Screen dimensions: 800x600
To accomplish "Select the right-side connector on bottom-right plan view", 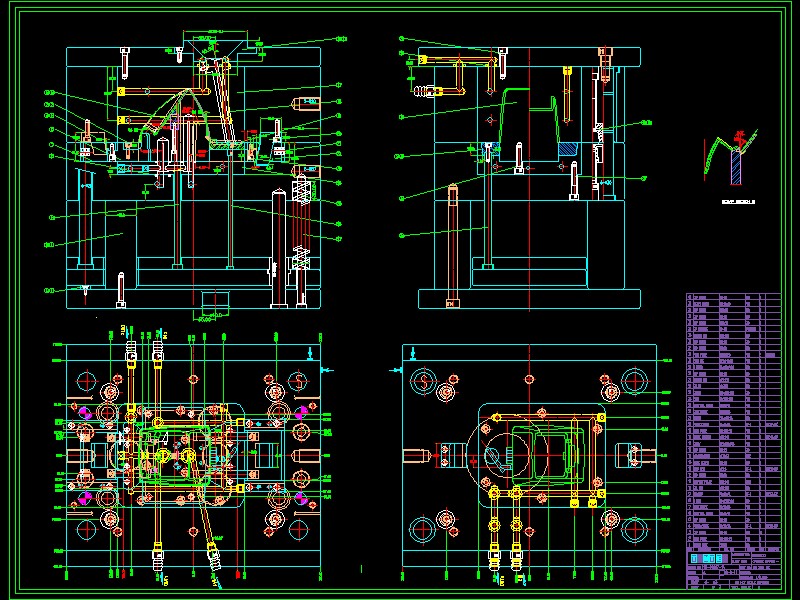I will [x=639, y=456].
